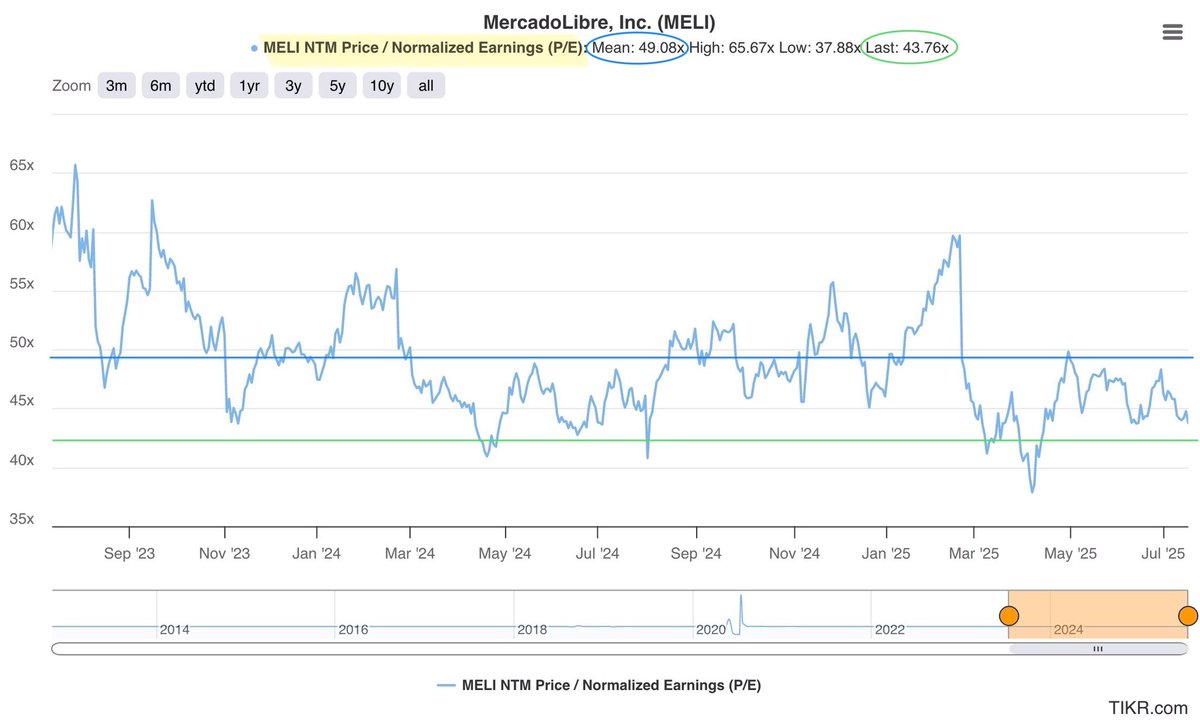Click the Mar '24 x-axis label
The width and height of the screenshot is (1200, 727).
click(409, 553)
